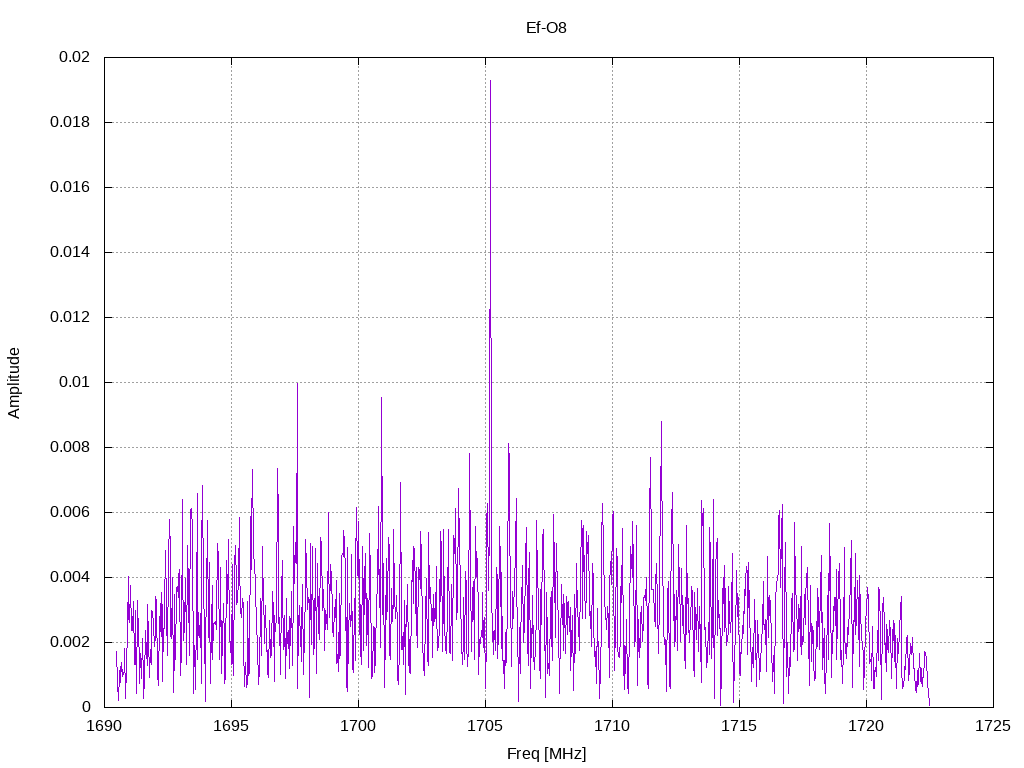Image resolution: width=1024 pixels, height=768 pixels.
Task: Click the tallest spectrum peak near 1705 MHz
Action: pos(490,82)
